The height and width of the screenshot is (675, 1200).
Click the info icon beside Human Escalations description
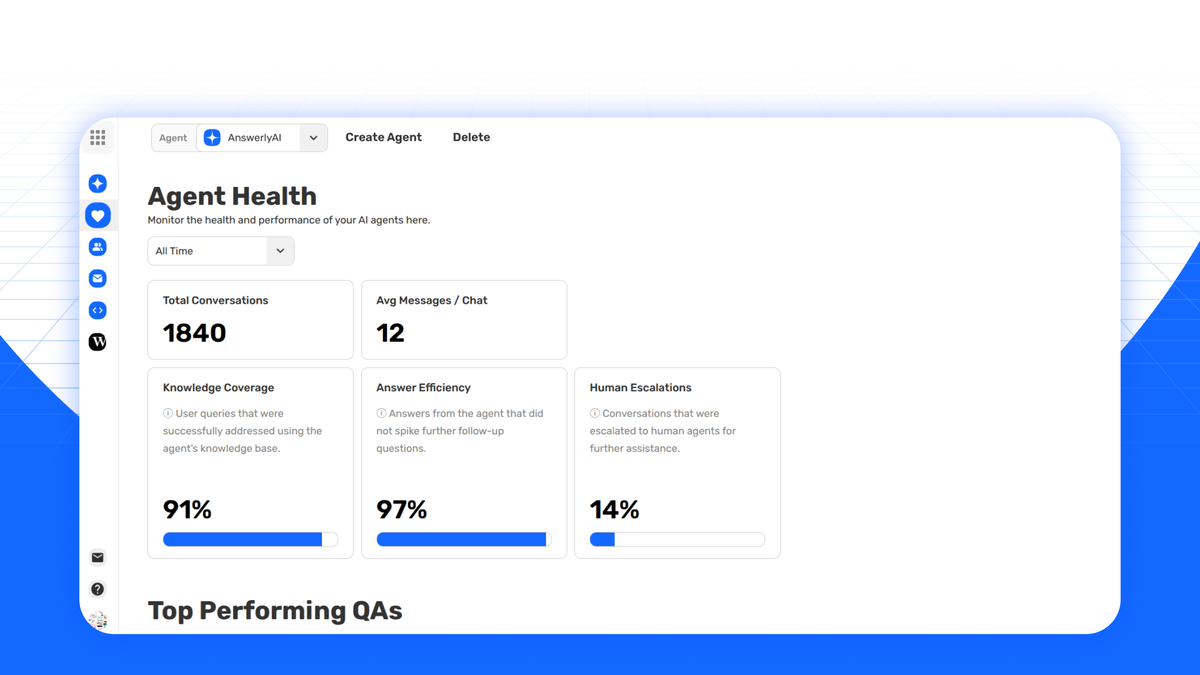click(x=595, y=413)
